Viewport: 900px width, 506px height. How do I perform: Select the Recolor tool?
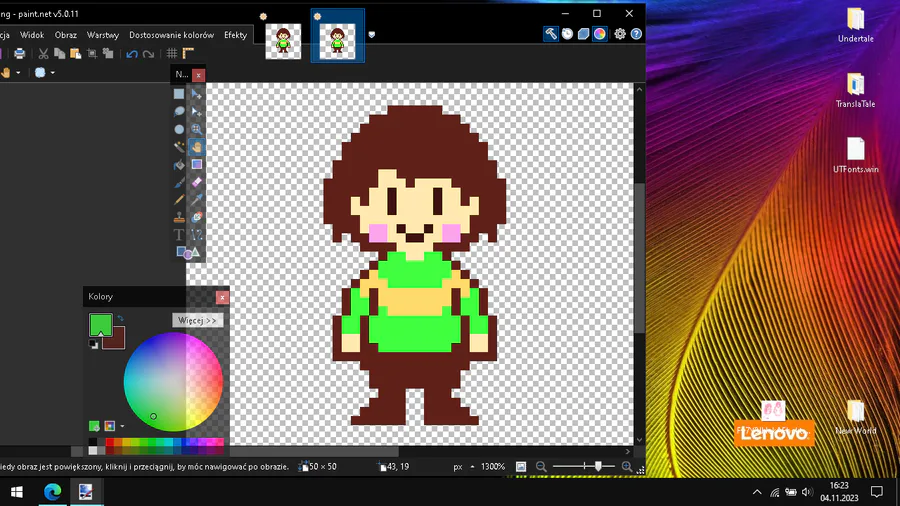click(x=197, y=217)
